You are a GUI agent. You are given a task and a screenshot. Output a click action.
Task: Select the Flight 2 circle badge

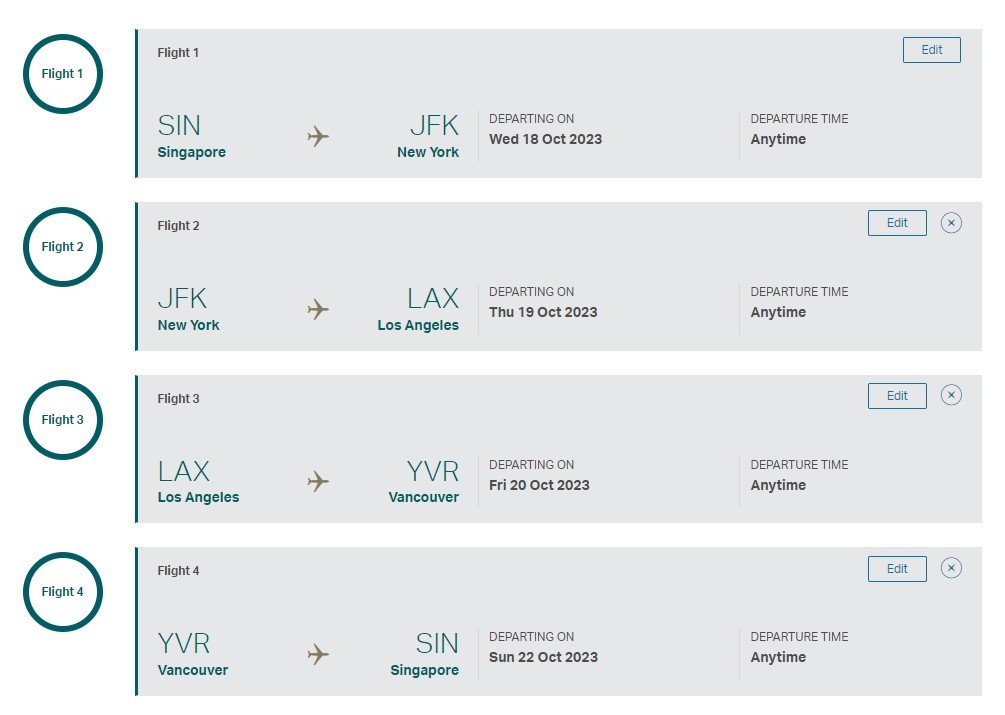(62, 246)
